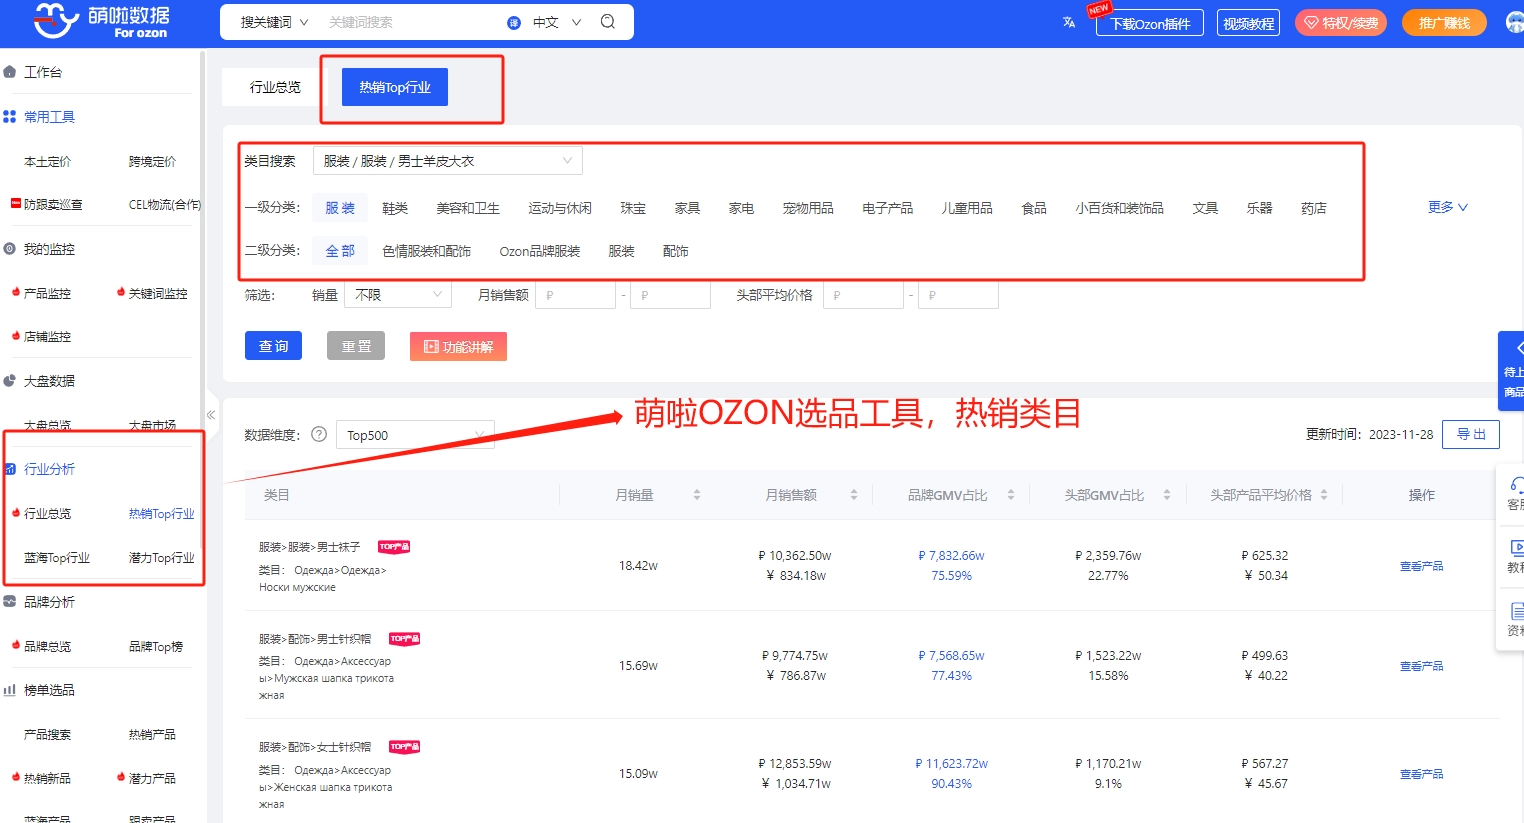This screenshot has width=1524, height=823.
Task: Select second-level category Ozon品牌服装
Action: [x=540, y=251]
